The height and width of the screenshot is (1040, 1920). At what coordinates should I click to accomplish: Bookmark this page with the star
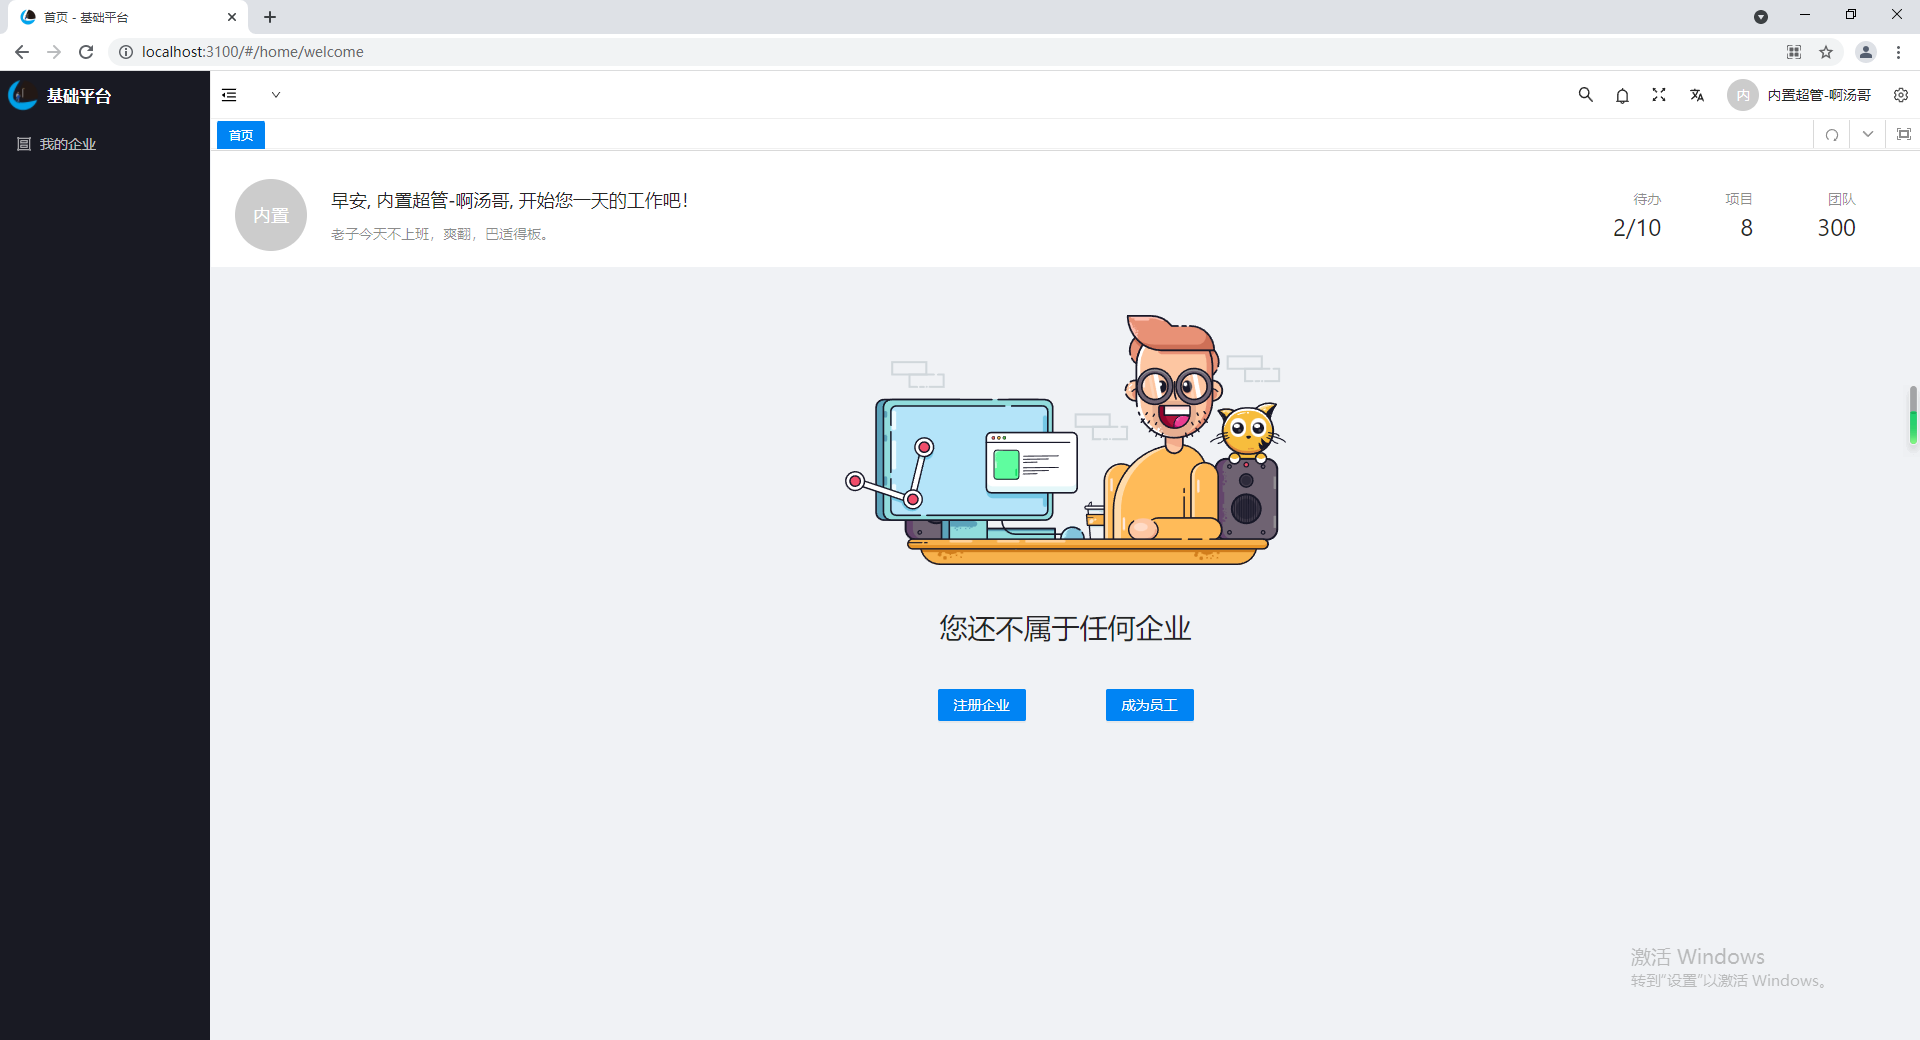pyautogui.click(x=1827, y=52)
